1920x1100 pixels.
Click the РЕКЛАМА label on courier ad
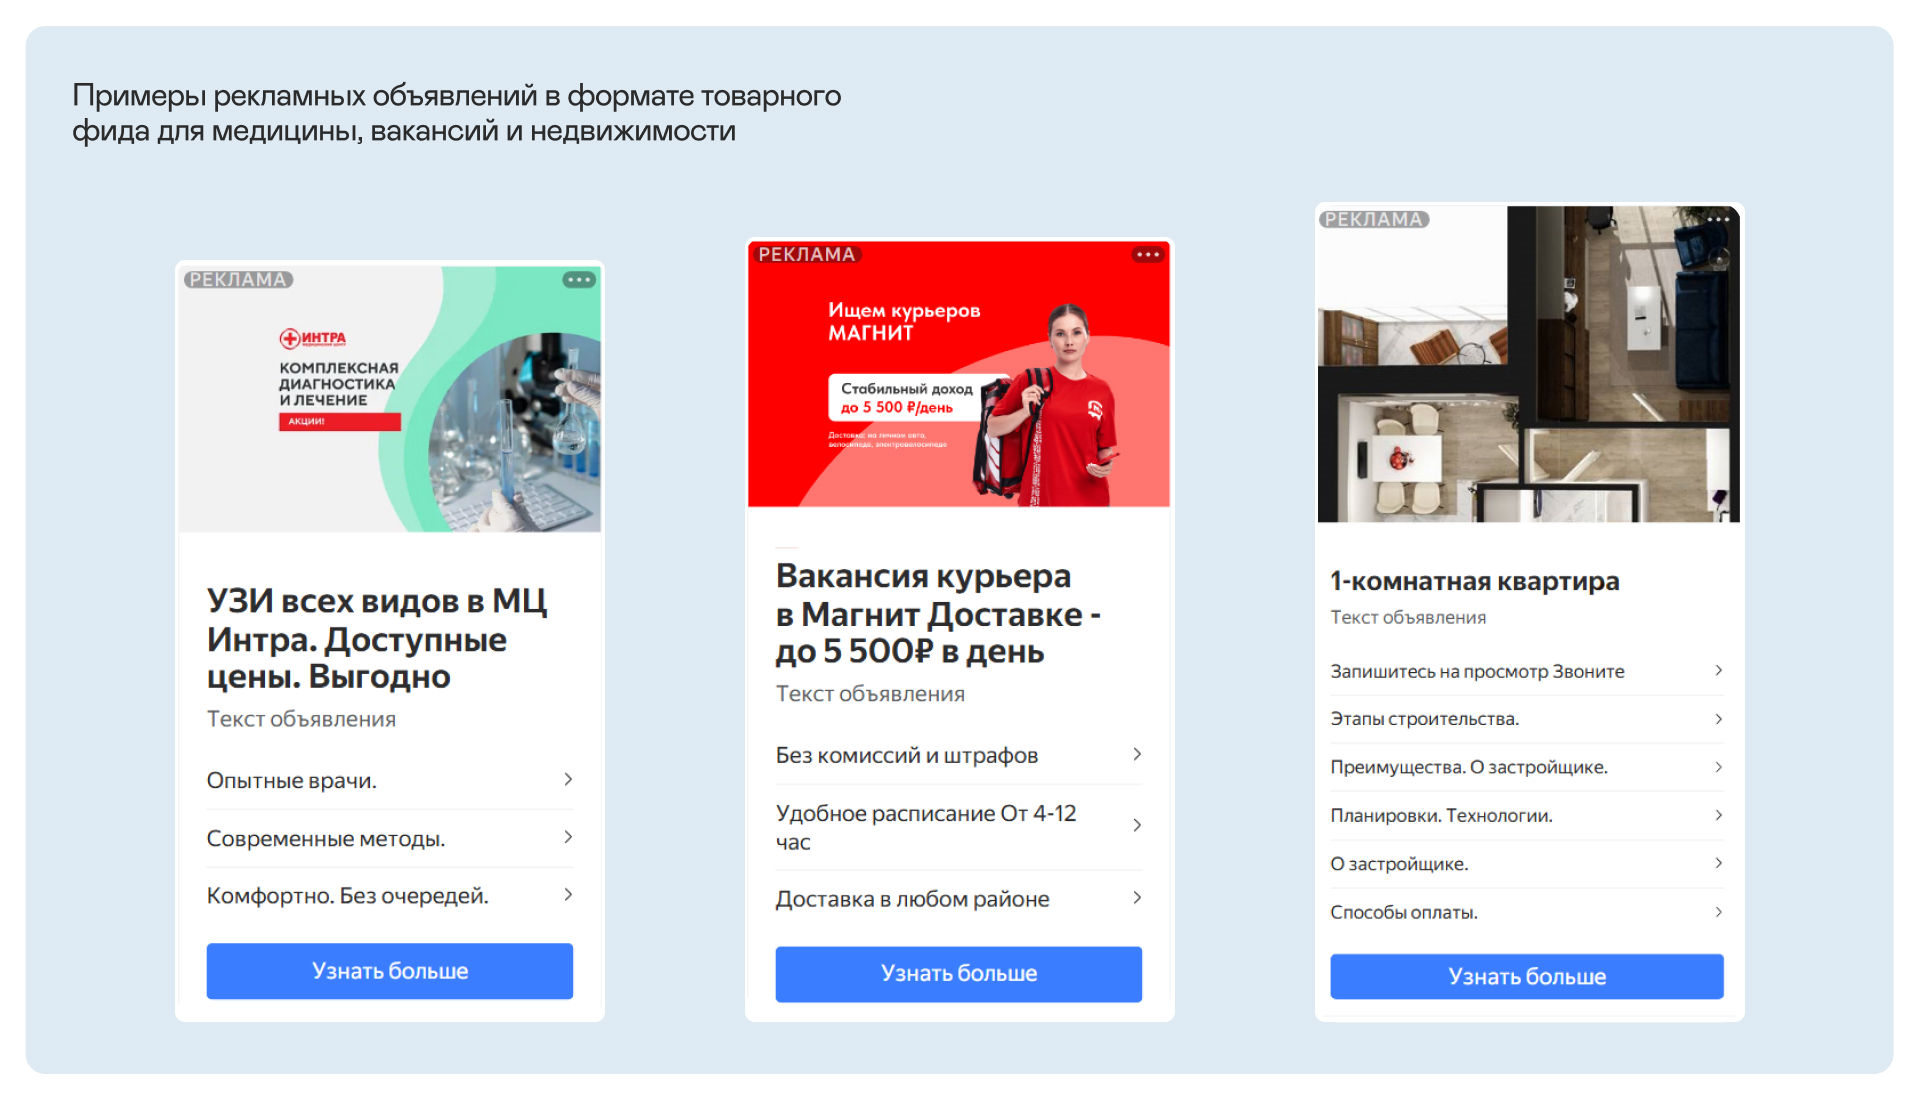point(807,254)
